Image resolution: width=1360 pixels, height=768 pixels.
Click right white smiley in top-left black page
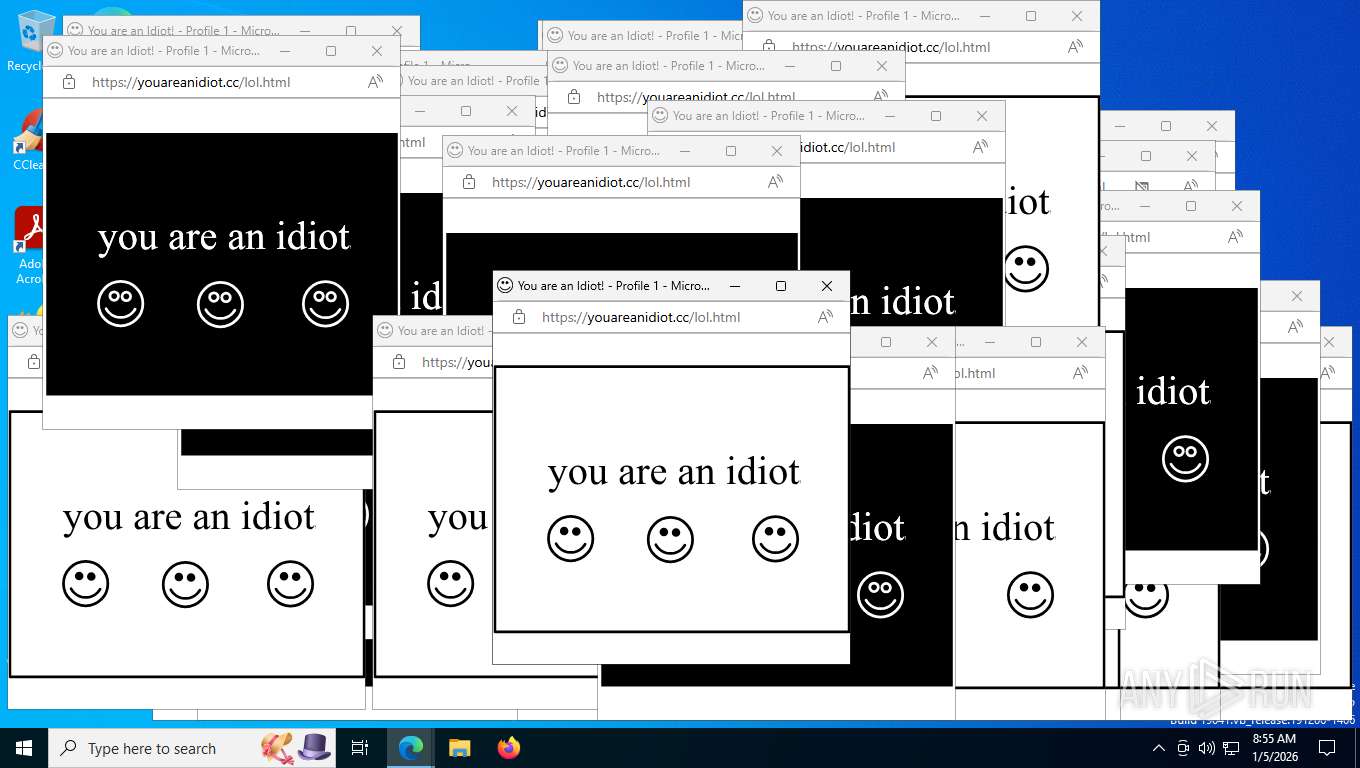coord(325,304)
